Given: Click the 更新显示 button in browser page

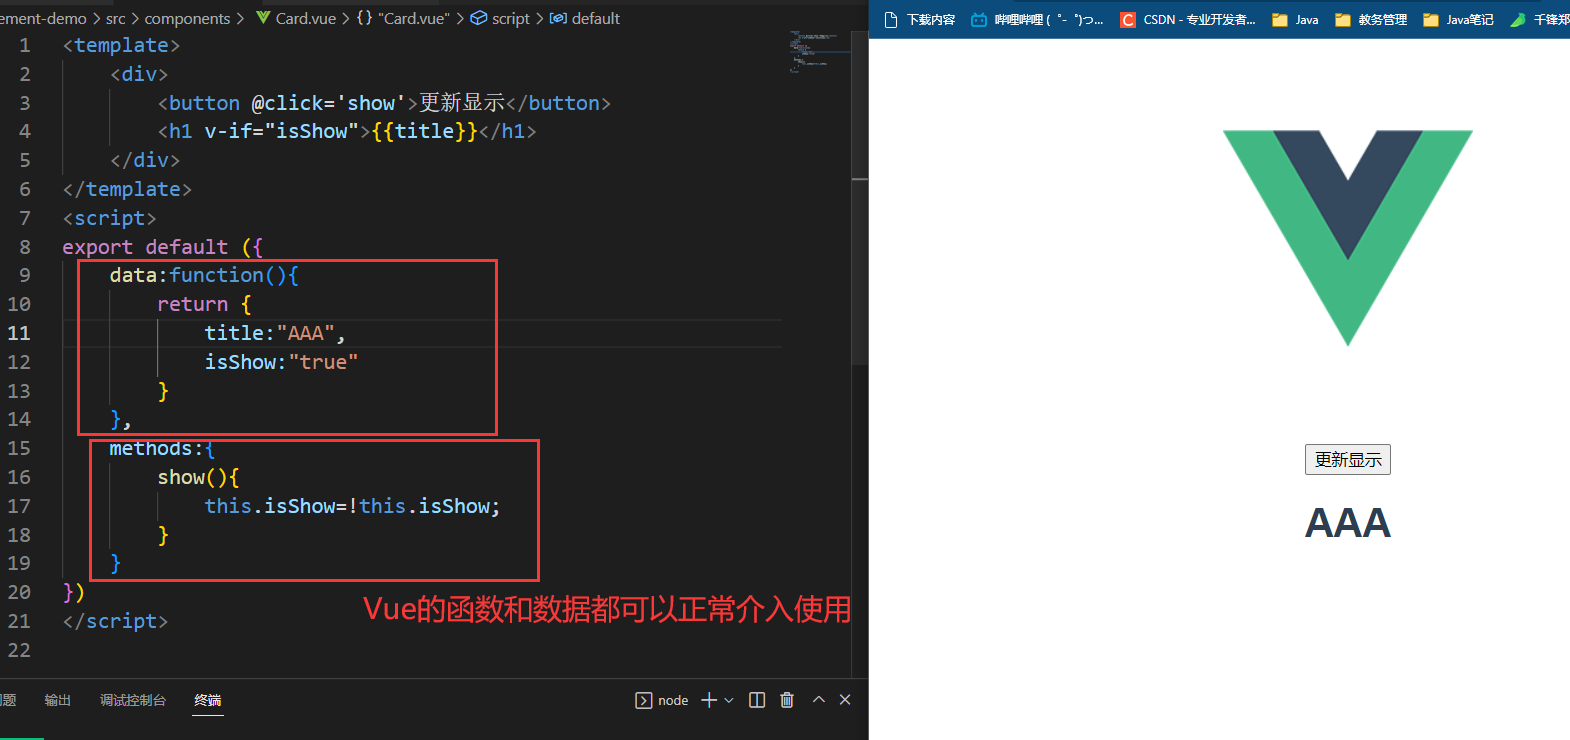Looking at the screenshot, I should [1347, 459].
